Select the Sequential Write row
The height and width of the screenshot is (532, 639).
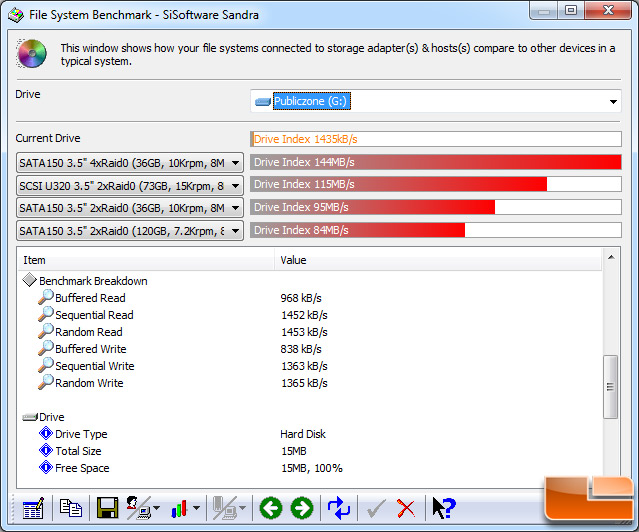coord(310,366)
